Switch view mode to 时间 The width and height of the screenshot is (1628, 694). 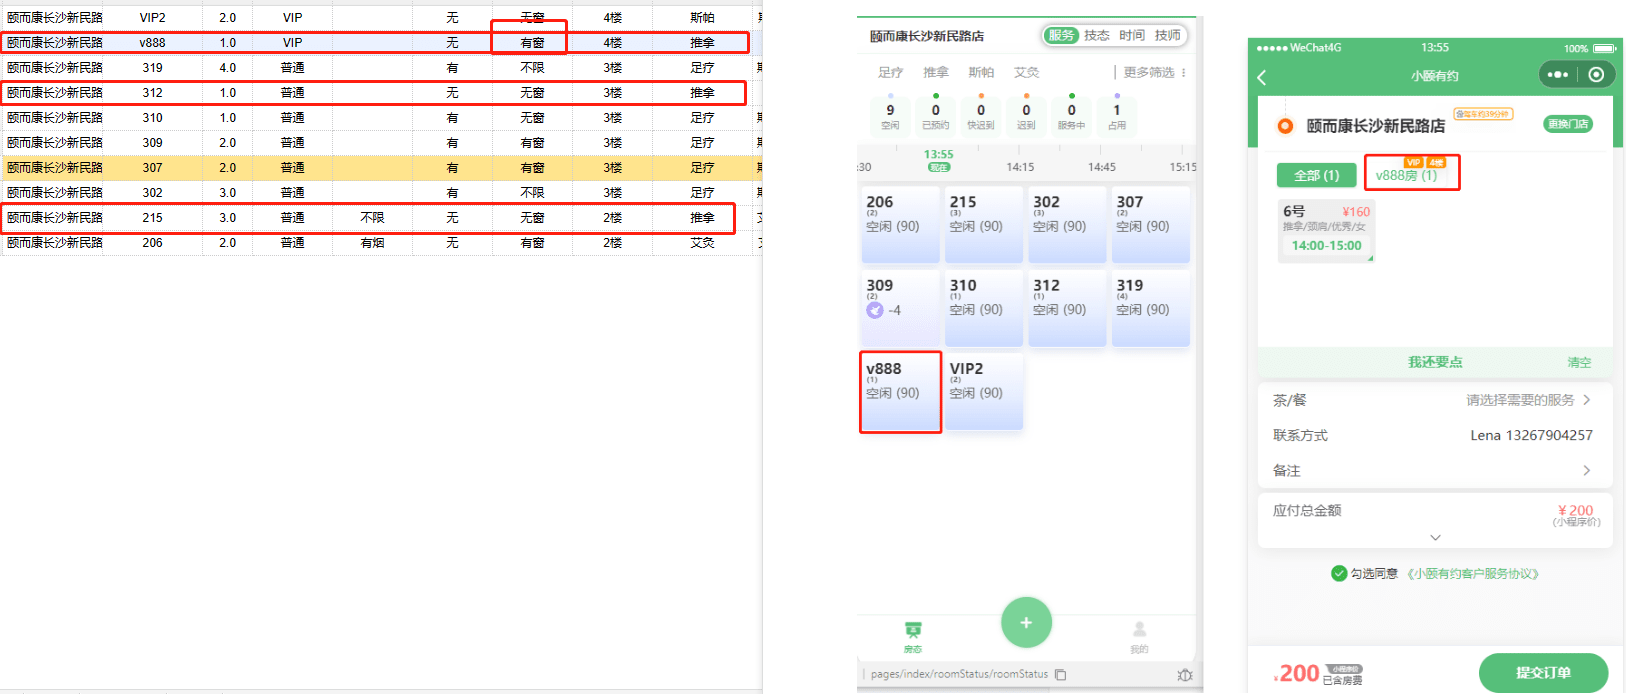coord(1132,35)
